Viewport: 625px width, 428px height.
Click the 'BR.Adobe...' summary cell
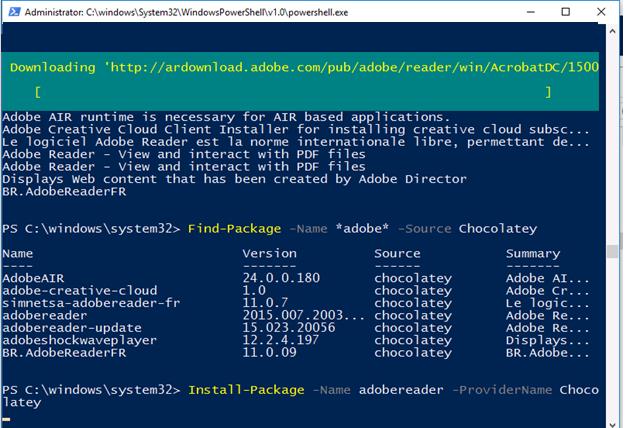(547, 353)
